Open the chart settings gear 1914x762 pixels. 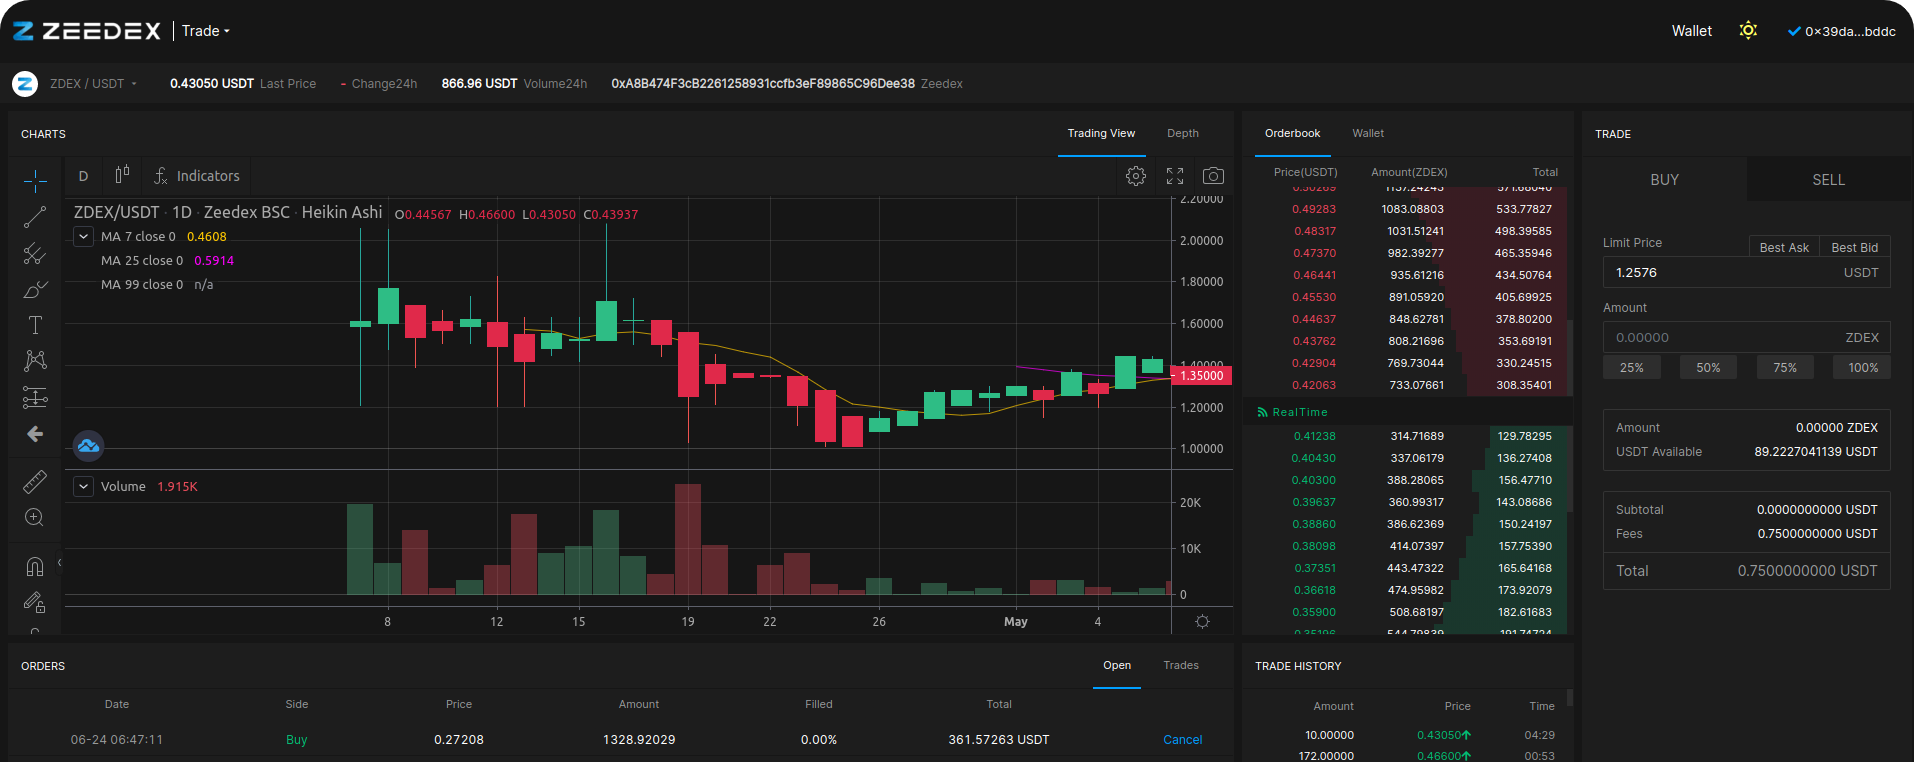click(1136, 176)
